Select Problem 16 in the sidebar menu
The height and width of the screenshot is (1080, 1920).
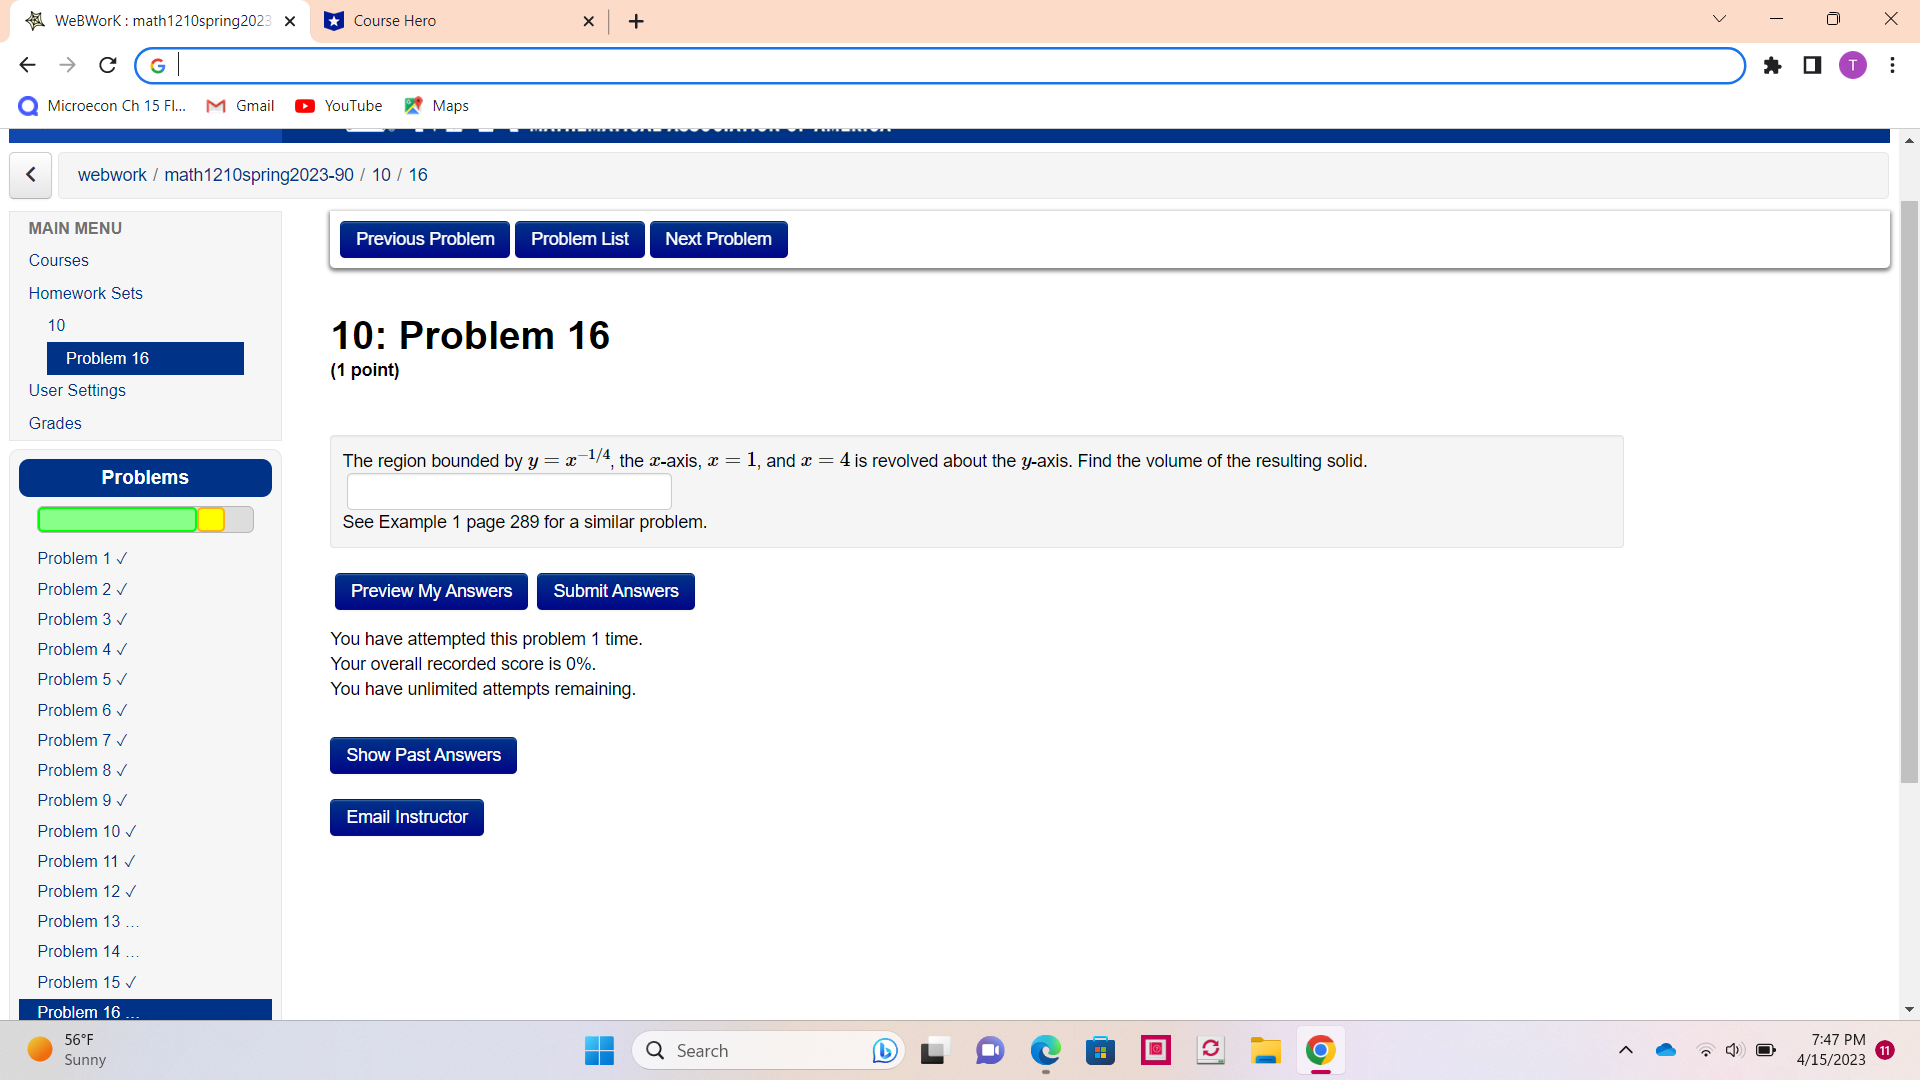(108, 358)
